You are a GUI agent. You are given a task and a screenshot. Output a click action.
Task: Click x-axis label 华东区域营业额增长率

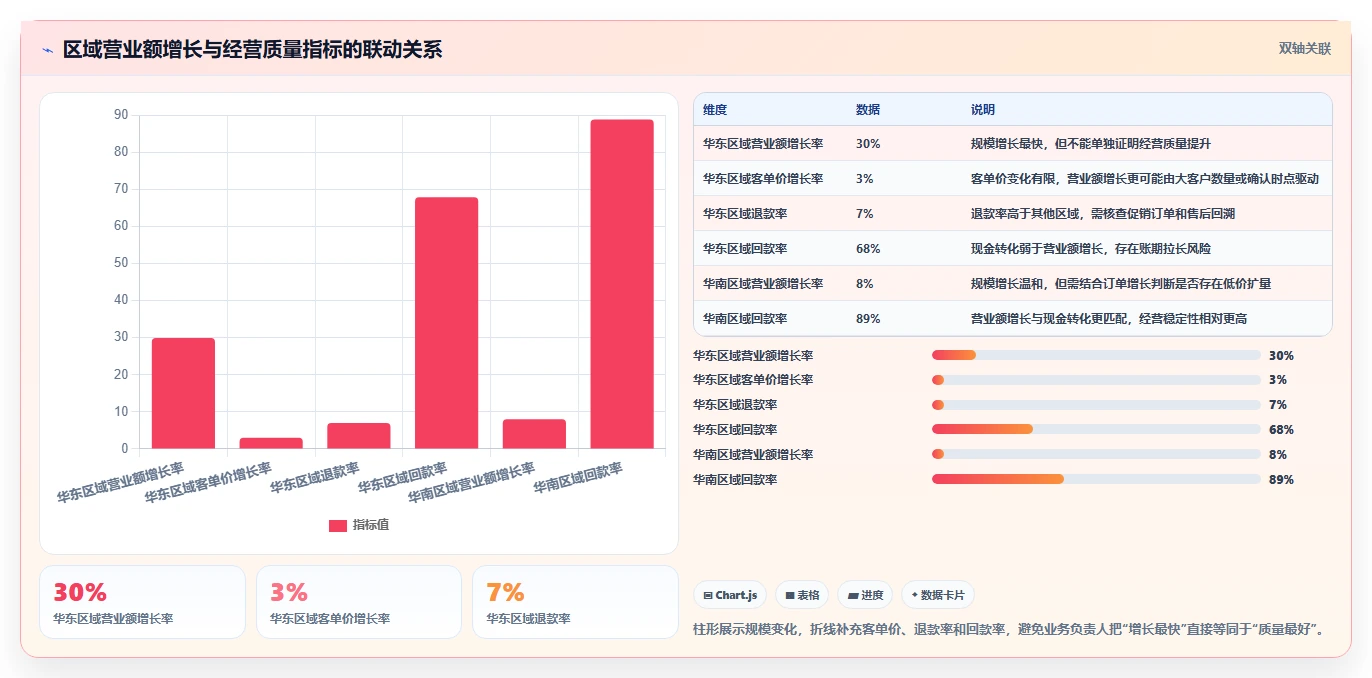click(120, 482)
